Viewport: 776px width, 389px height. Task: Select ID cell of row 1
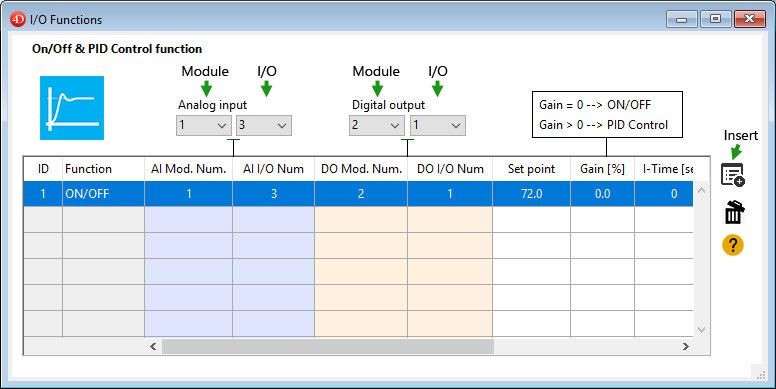[43, 194]
